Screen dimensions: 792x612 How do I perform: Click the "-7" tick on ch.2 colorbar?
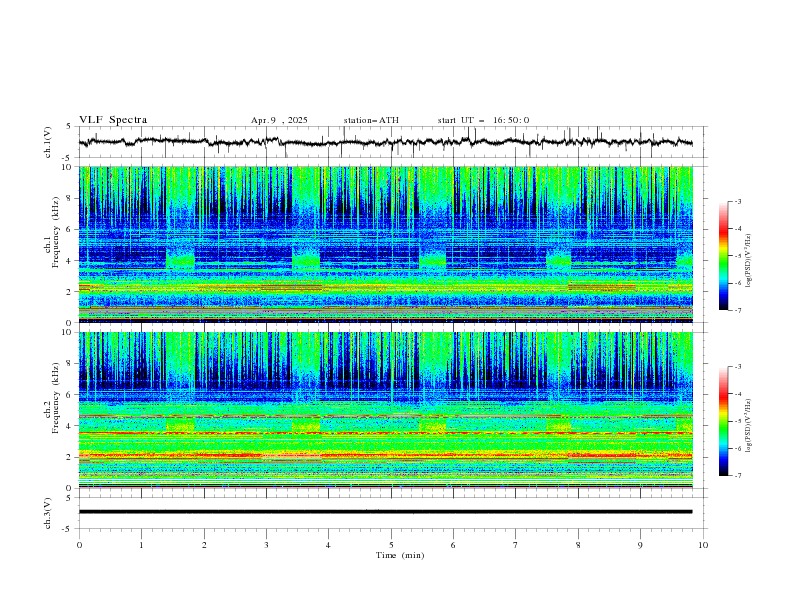(737, 476)
